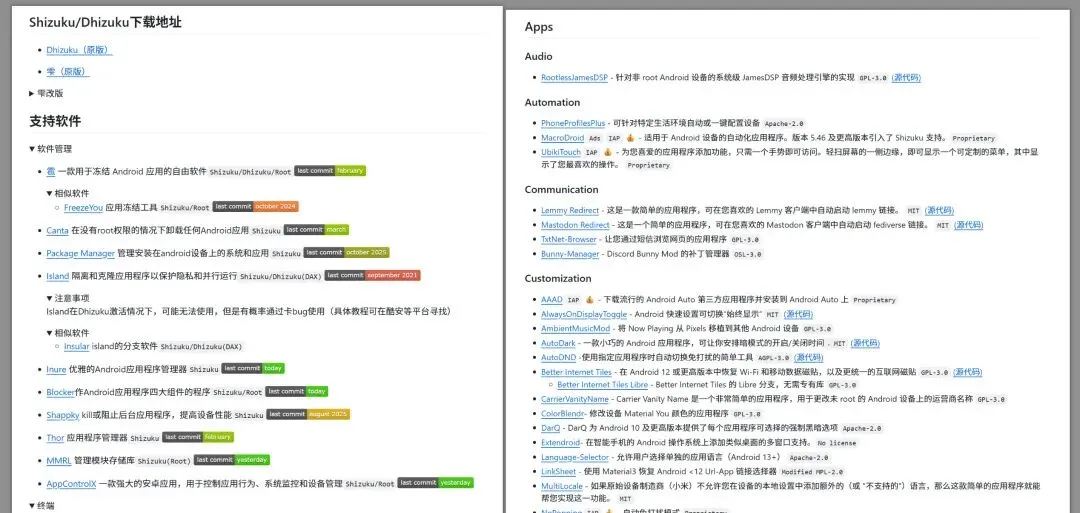Image resolution: width=1080 pixels, height=513 pixels.
Task: Click the last commit badge next to Package Manager
Action: (x=346, y=253)
